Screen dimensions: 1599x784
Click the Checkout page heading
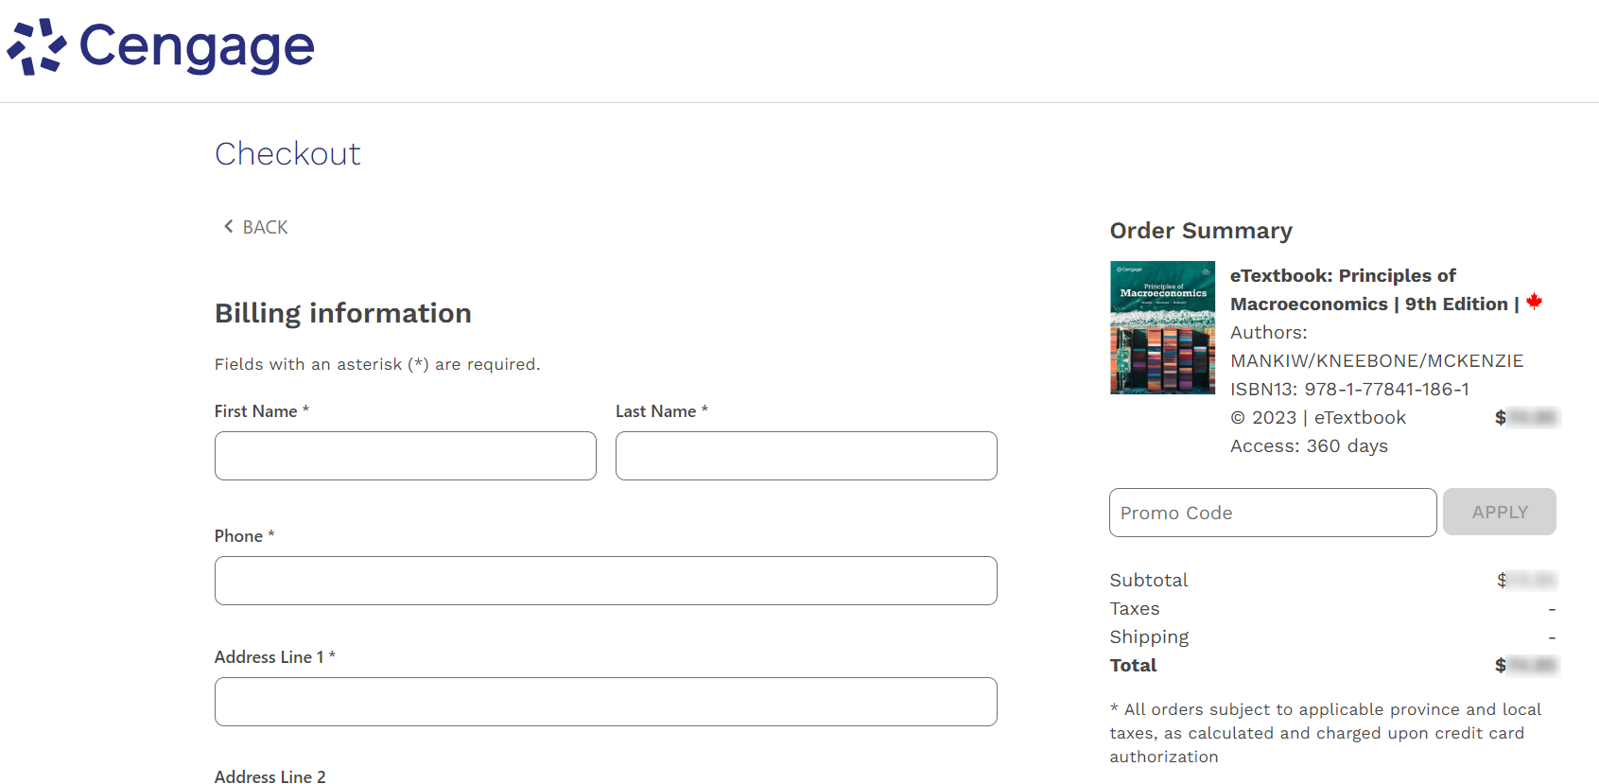tap(288, 154)
